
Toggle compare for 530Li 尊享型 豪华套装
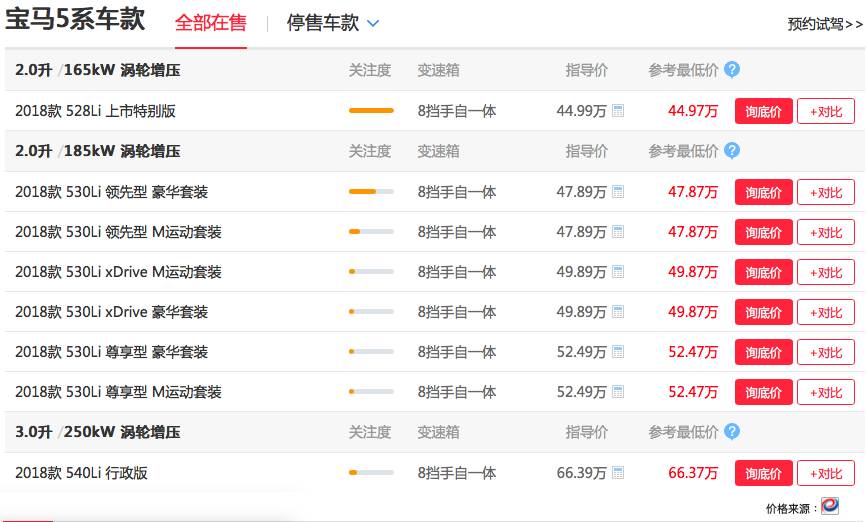click(826, 352)
